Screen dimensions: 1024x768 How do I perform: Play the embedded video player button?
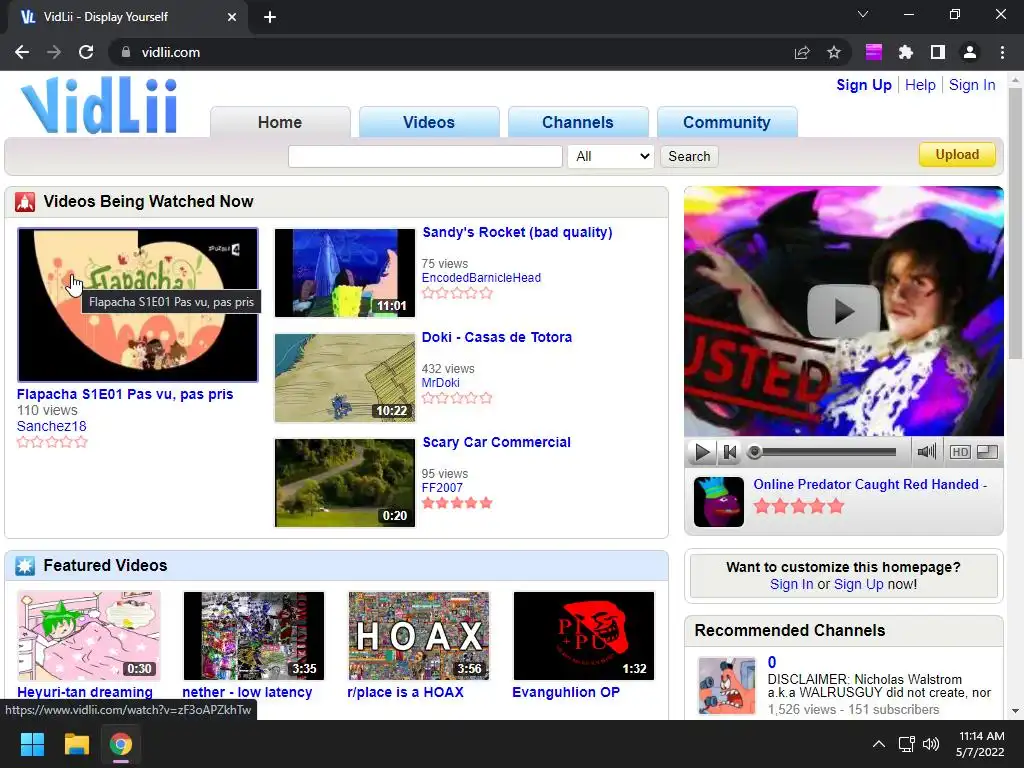pos(702,452)
